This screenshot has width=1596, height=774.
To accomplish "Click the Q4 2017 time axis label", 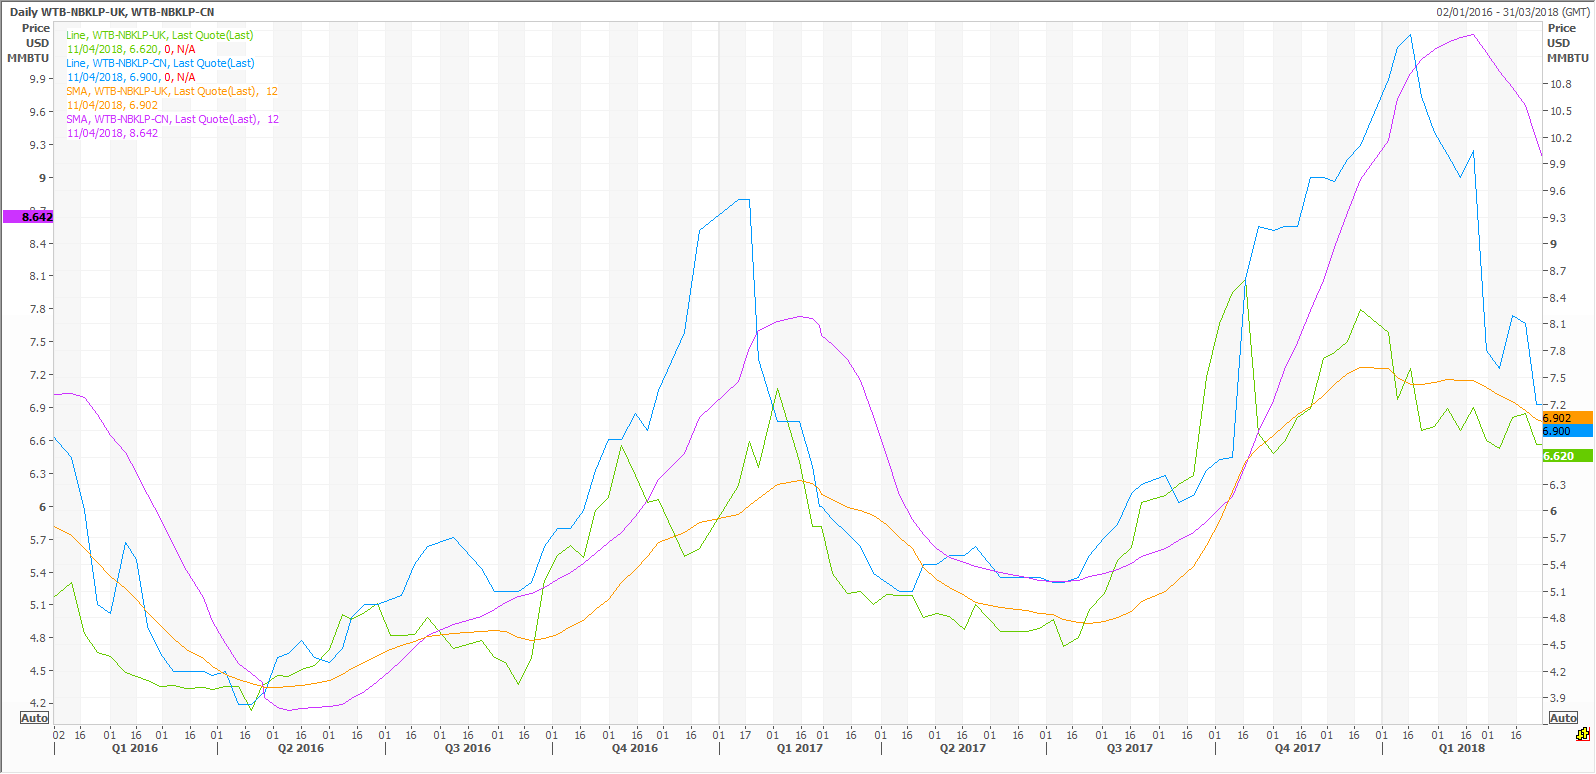I will tap(1297, 748).
